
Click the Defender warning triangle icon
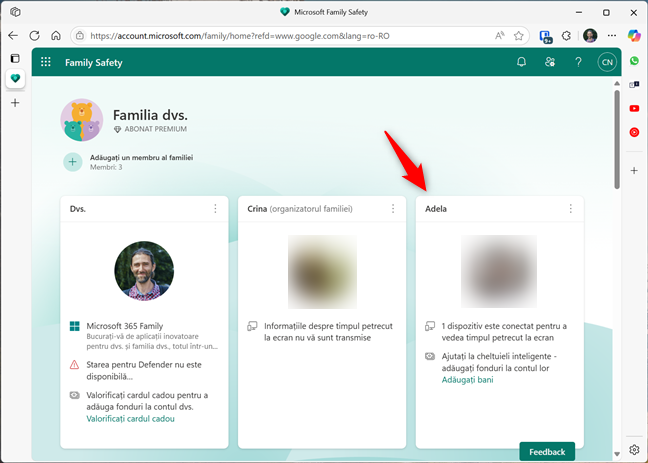pos(74,365)
